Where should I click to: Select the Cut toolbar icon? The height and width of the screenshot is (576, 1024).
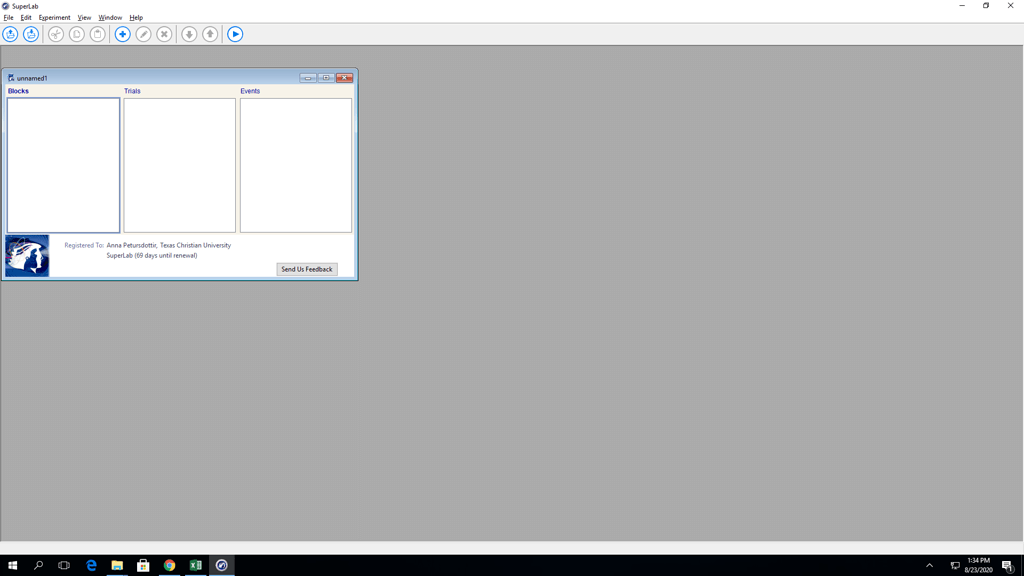click(56, 34)
